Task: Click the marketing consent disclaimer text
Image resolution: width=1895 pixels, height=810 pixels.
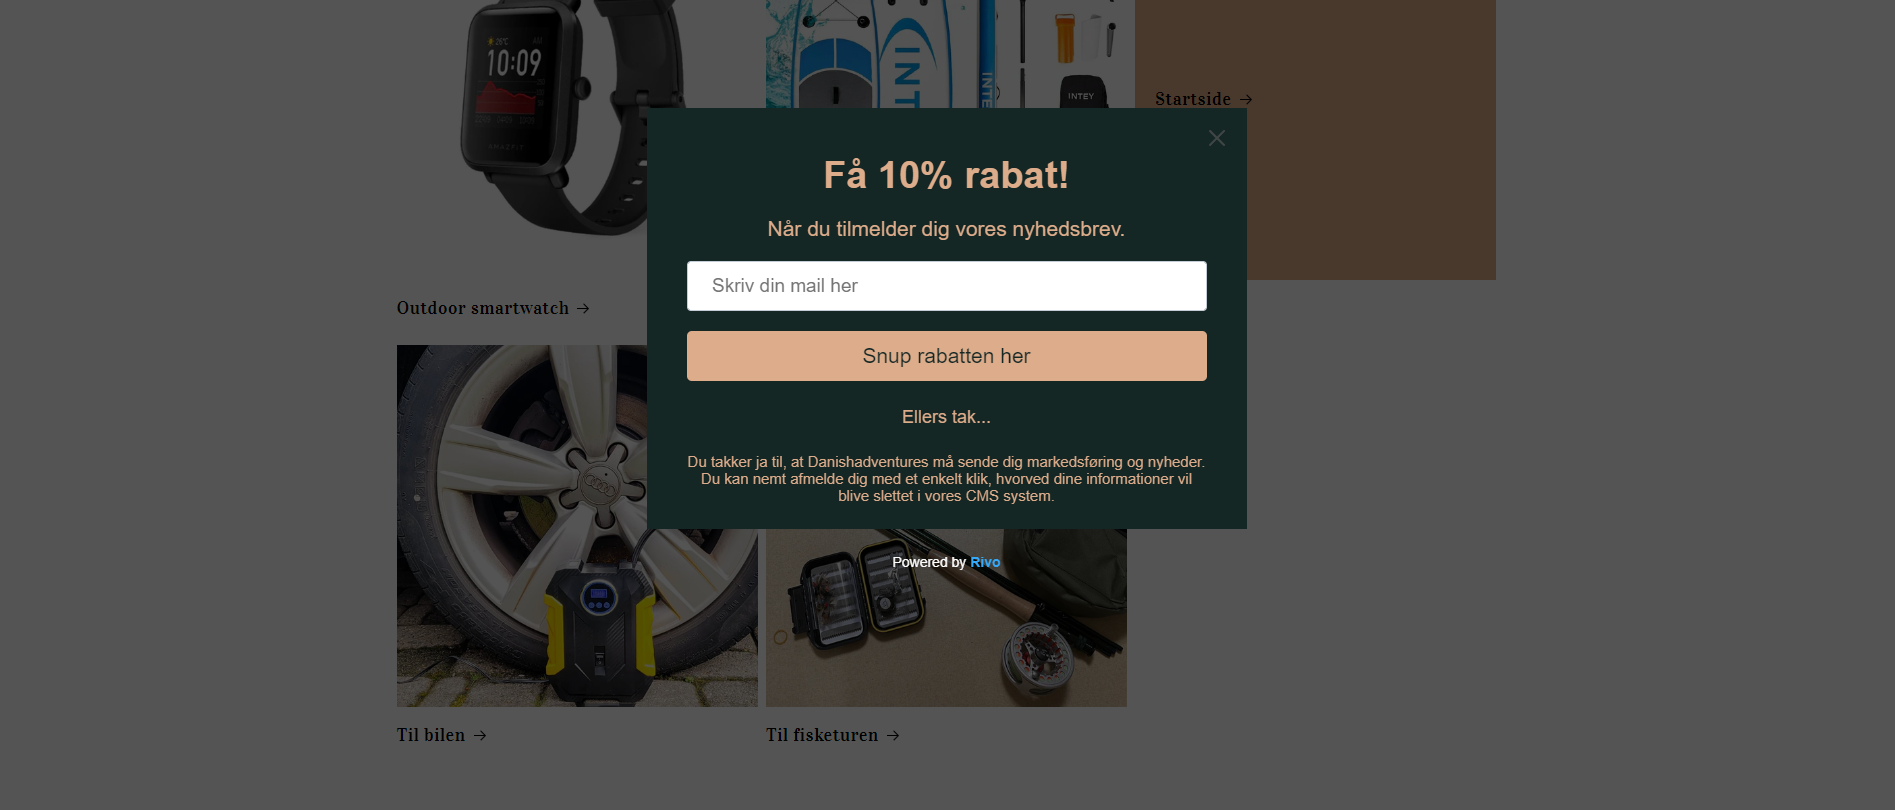Action: 946,479
